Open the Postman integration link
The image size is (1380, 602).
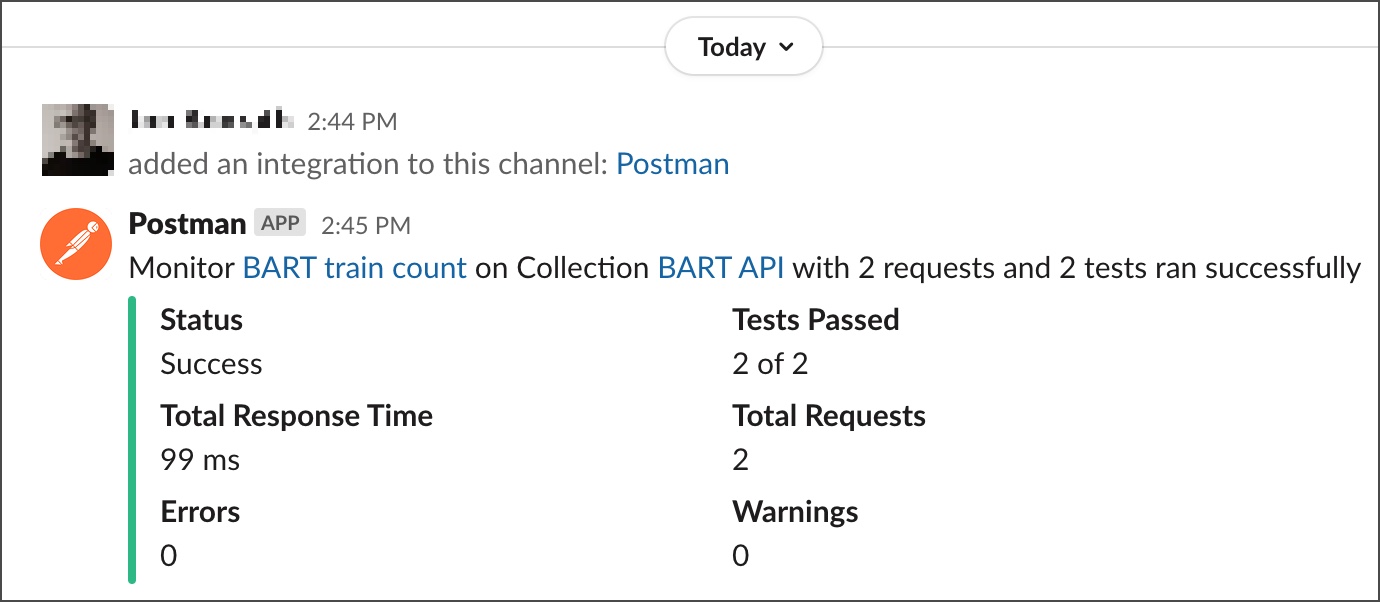coord(672,164)
